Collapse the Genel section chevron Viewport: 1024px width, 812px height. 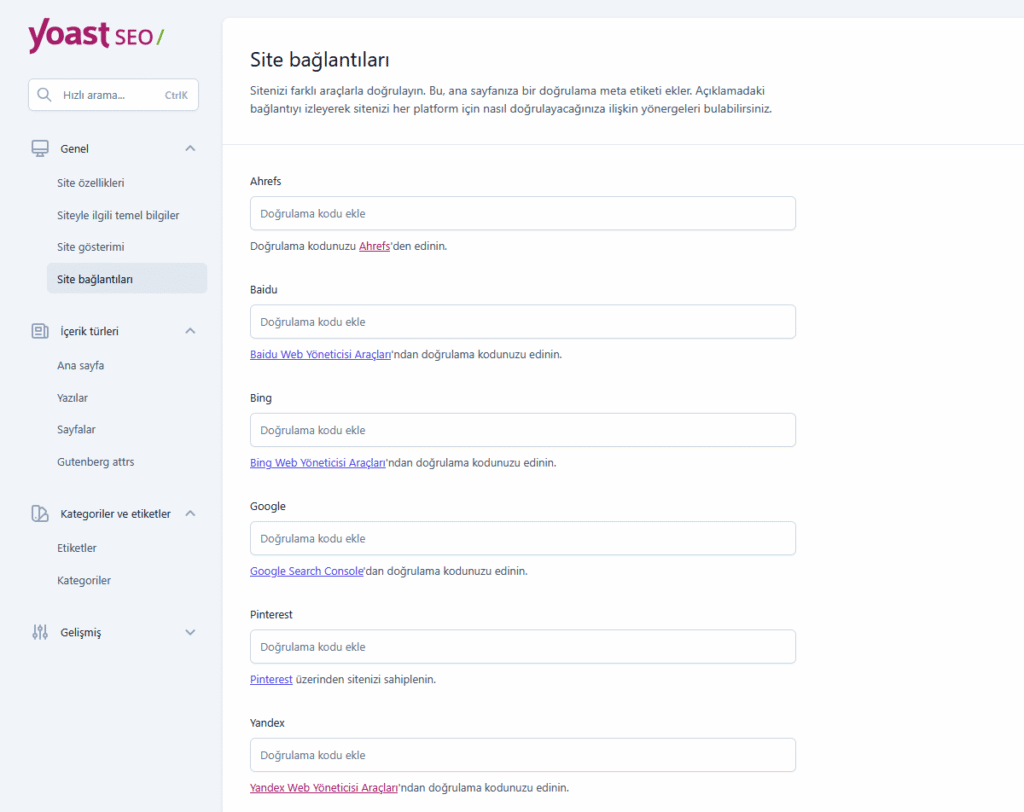[190, 148]
